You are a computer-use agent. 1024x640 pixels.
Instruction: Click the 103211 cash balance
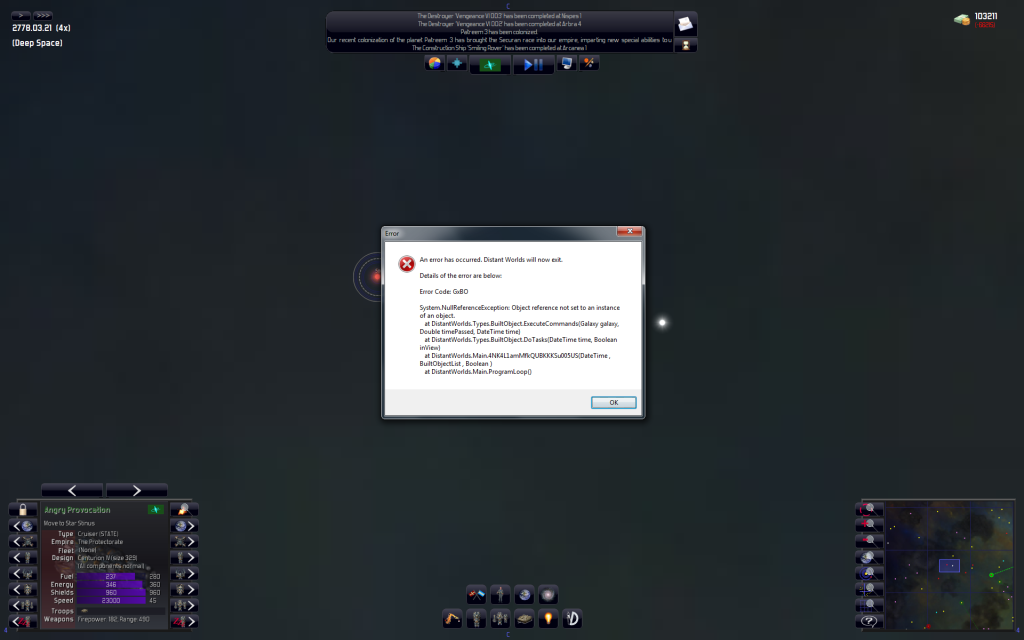[985, 16]
